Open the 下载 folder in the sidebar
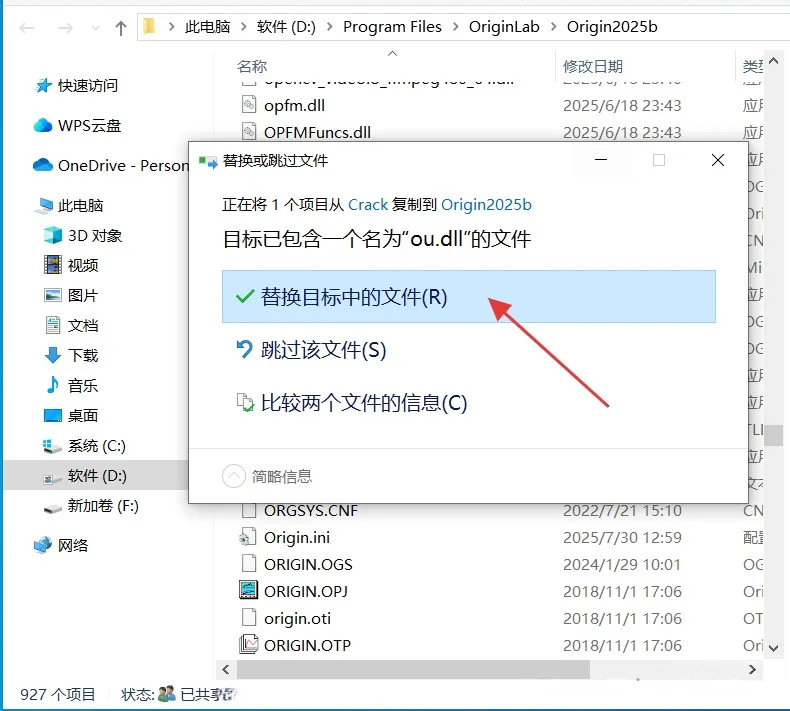790x711 pixels. [x=83, y=355]
